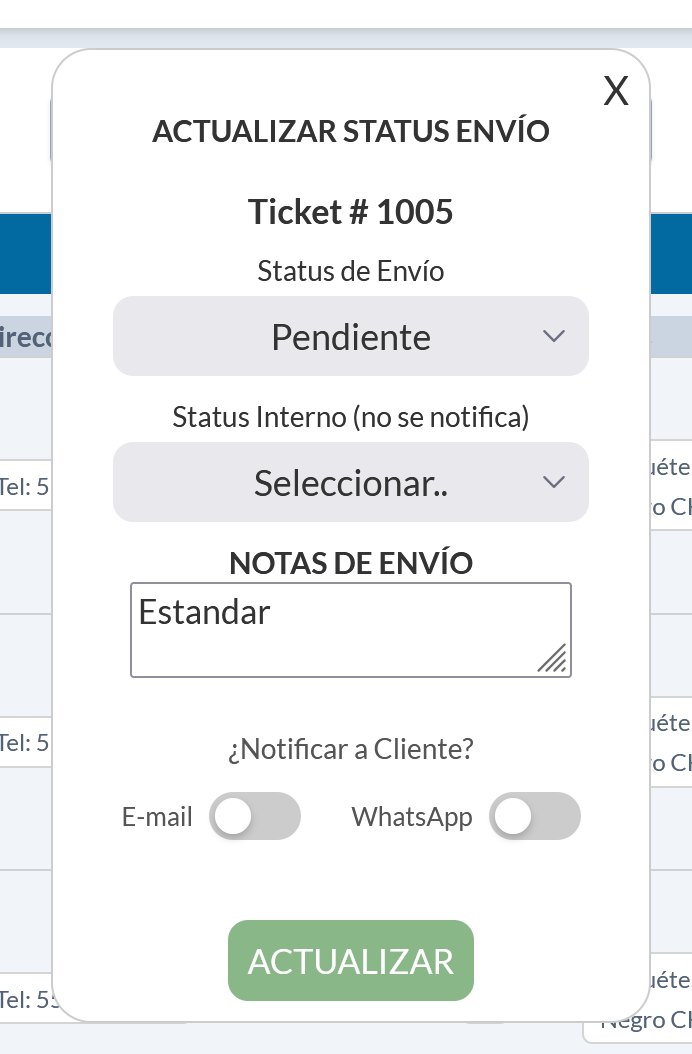This screenshot has height=1054, width=692.
Task: Click the Status de Envío label
Action: click(x=350, y=271)
